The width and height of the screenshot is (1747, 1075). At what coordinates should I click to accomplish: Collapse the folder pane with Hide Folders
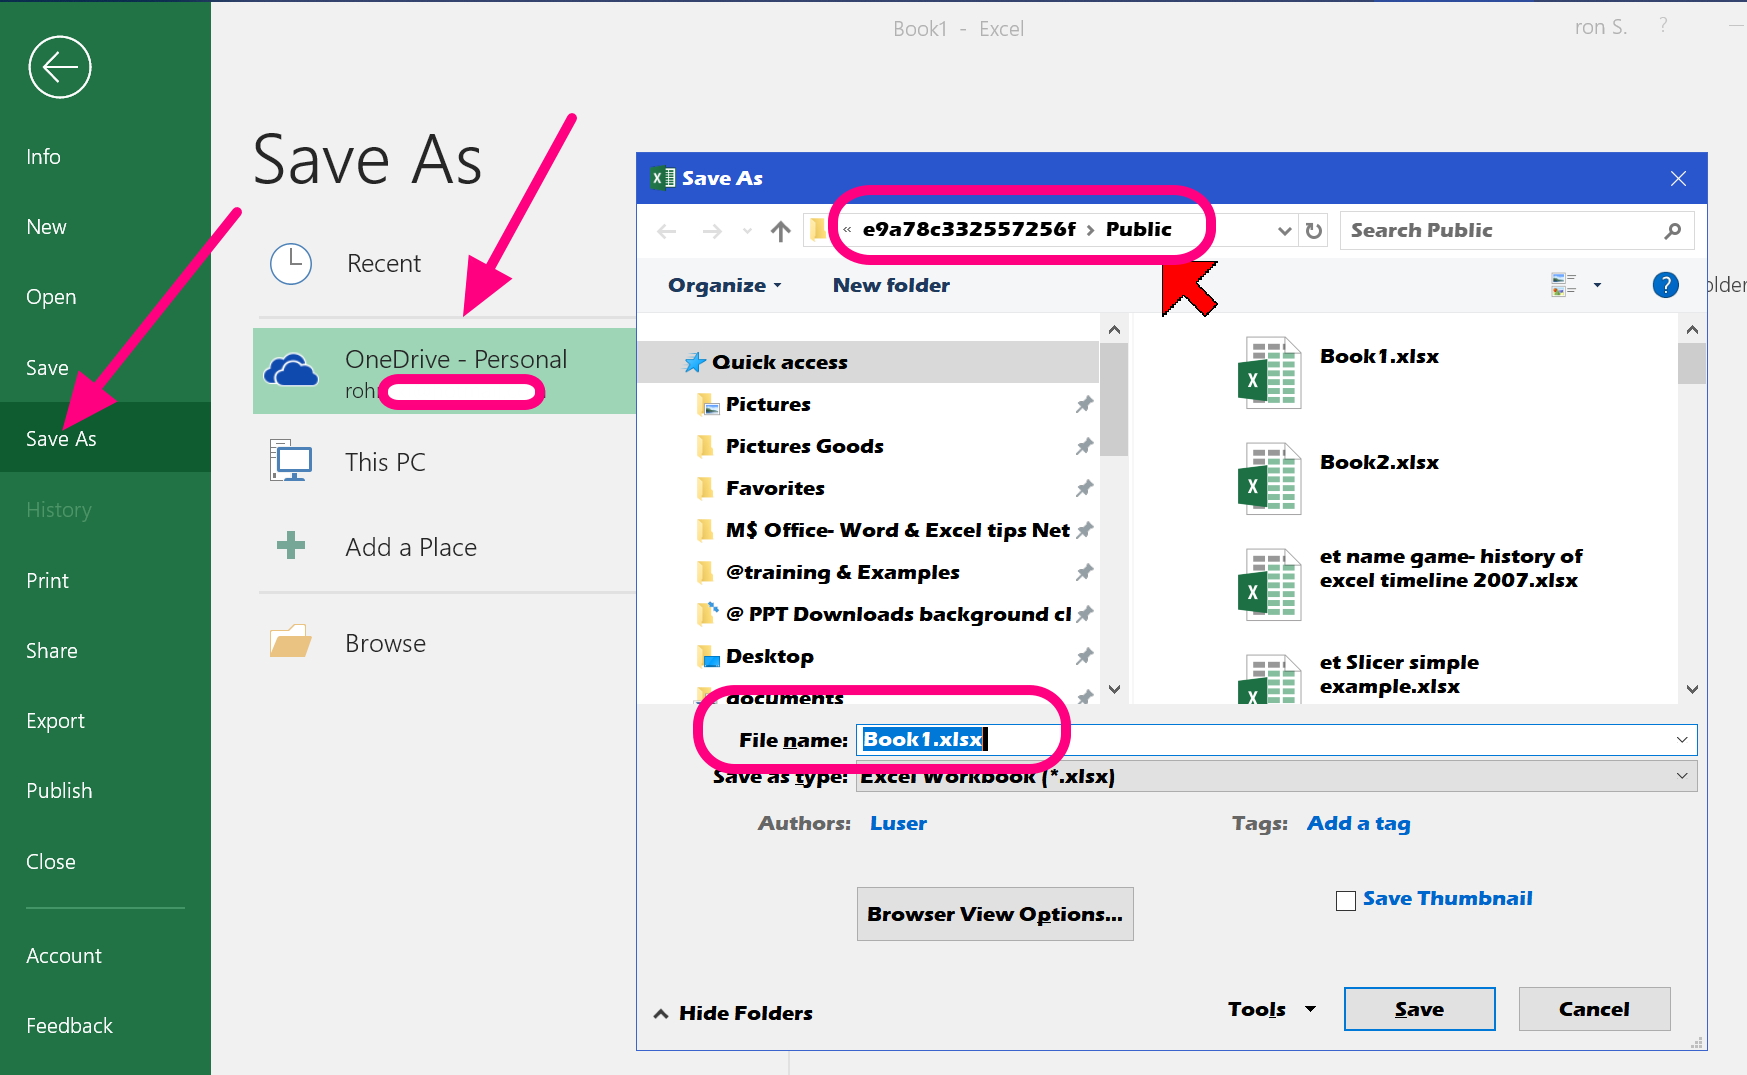733,1013
